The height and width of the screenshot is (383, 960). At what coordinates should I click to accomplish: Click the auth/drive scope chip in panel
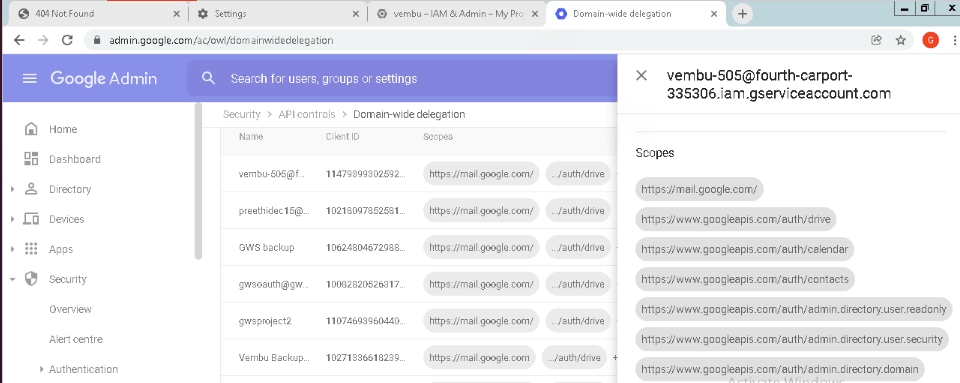pyautogui.click(x=736, y=219)
